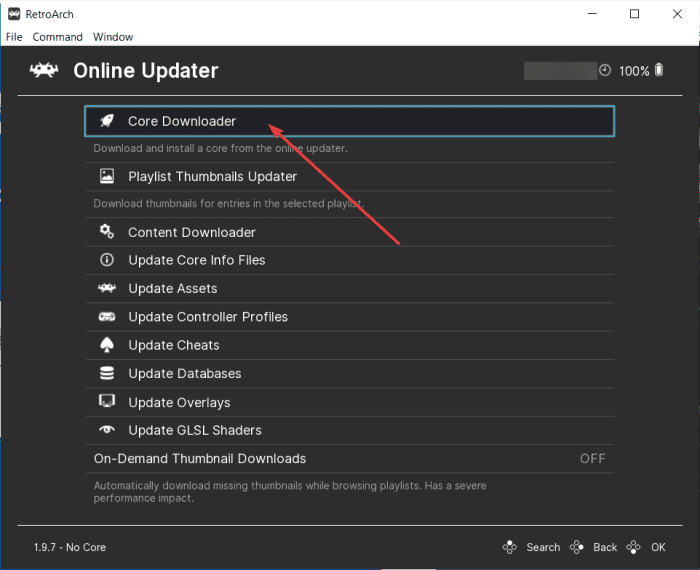Image resolution: width=700 pixels, height=570 pixels.
Task: Click the gamepad icon beside OK
Action: tap(633, 547)
